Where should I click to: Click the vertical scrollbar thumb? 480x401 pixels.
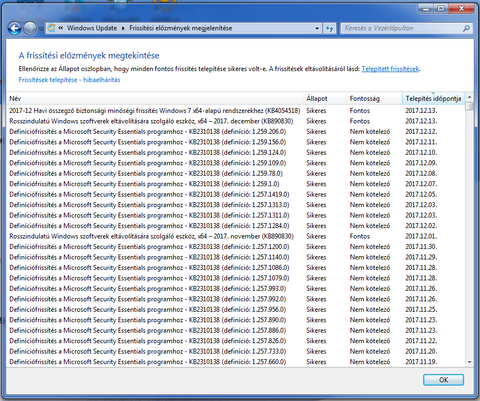pos(469,106)
